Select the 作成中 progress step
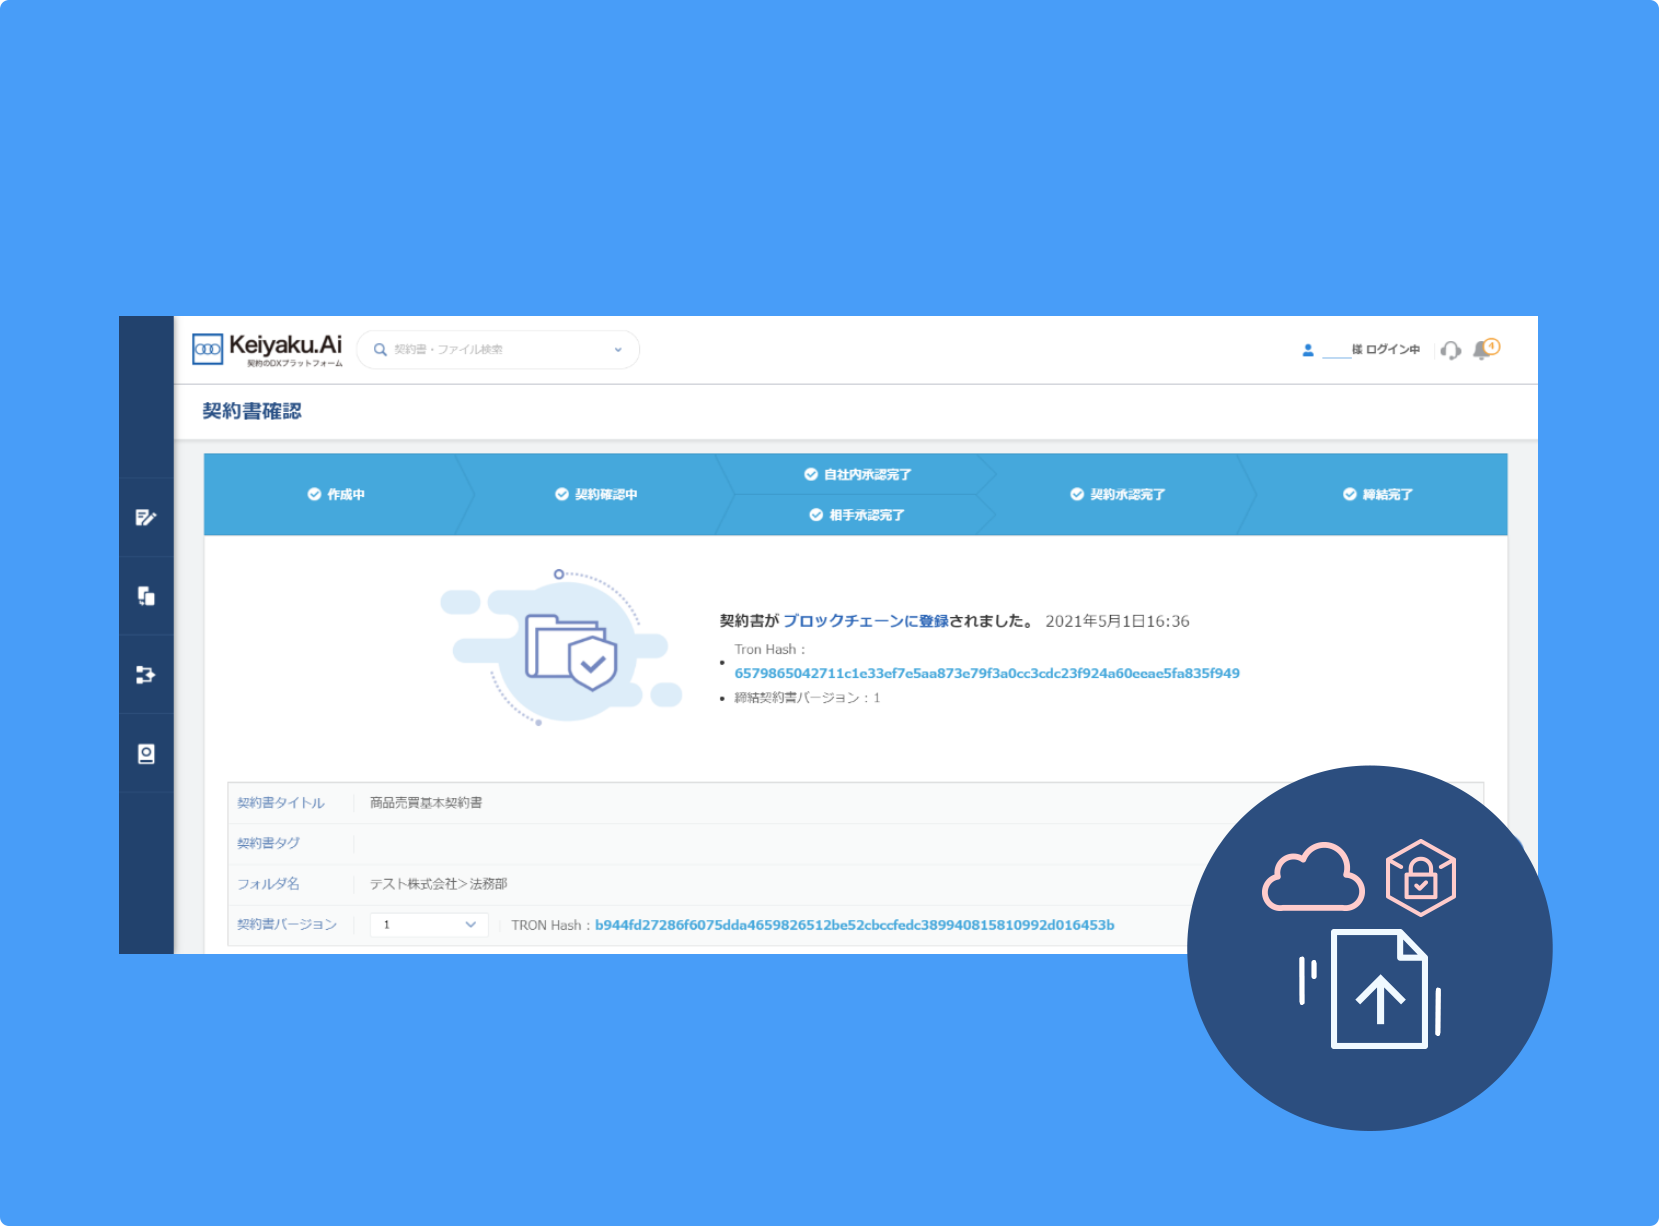This screenshot has height=1226, width=1659. tap(336, 495)
